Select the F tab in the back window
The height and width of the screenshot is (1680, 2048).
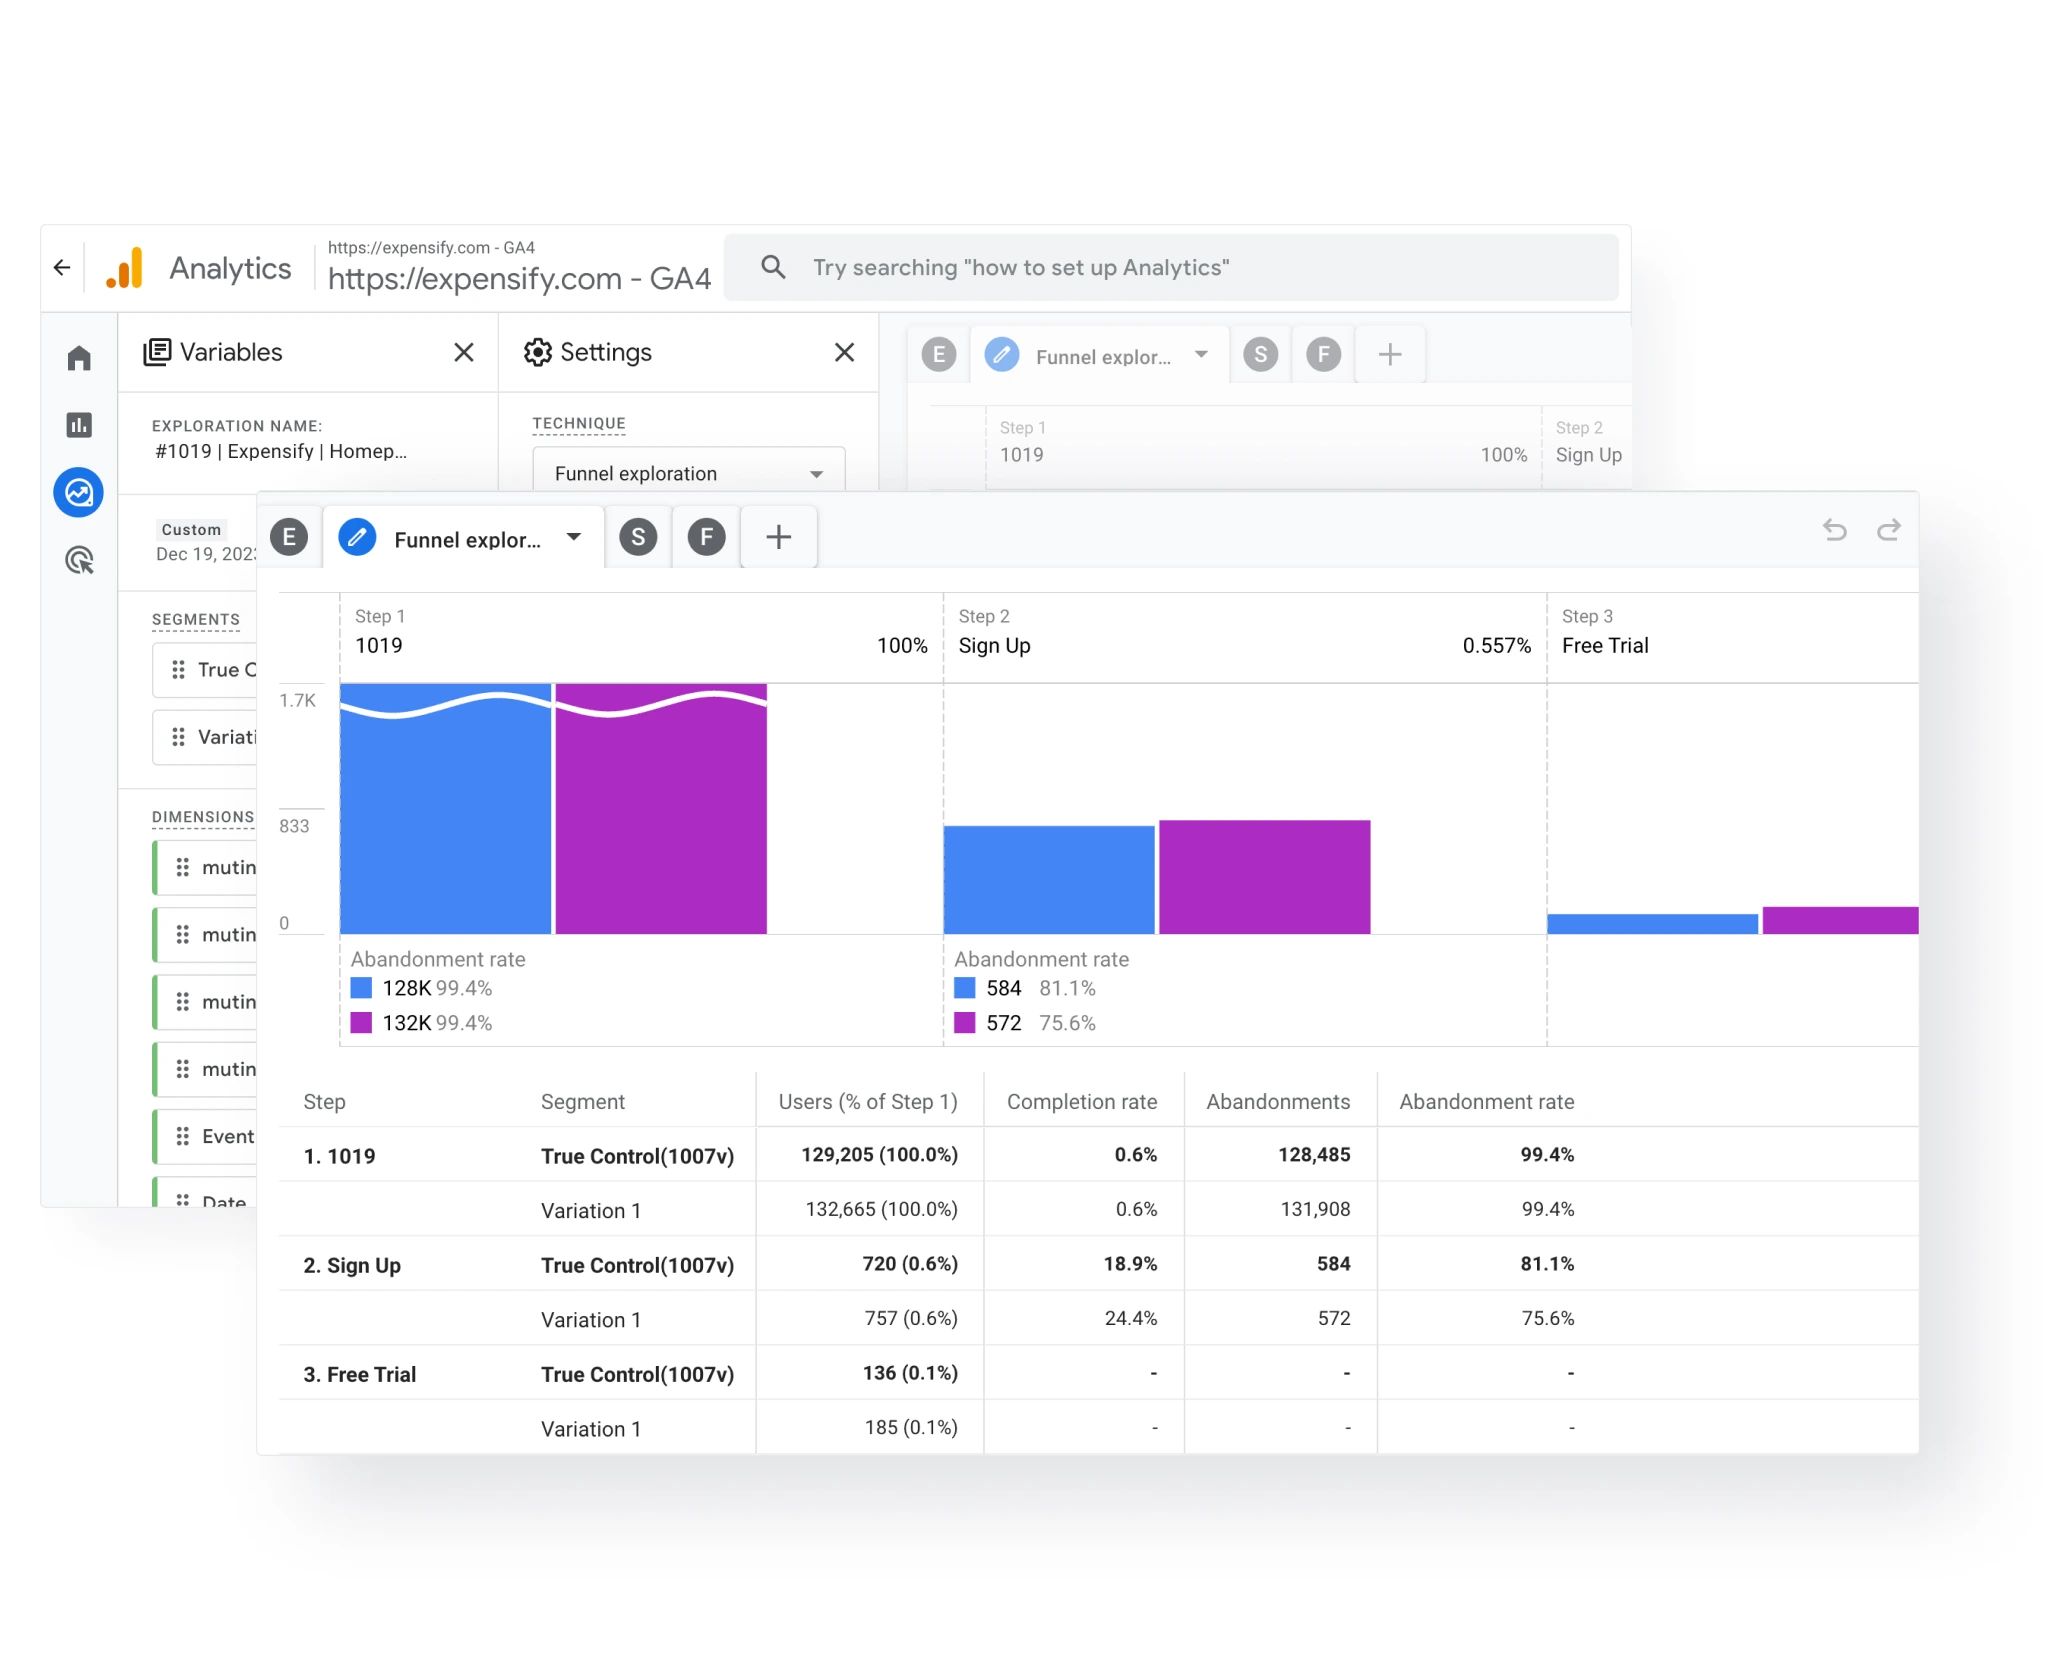coord(1324,354)
